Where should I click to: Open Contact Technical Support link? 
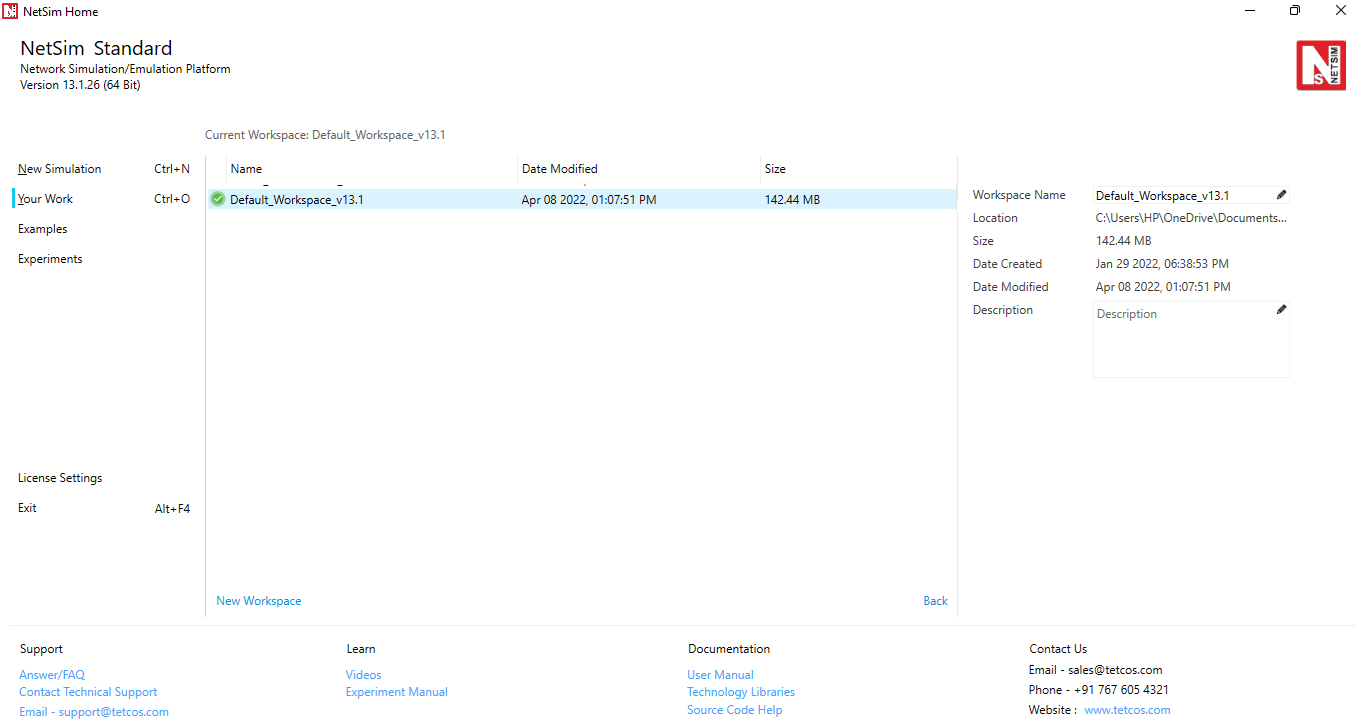(88, 692)
